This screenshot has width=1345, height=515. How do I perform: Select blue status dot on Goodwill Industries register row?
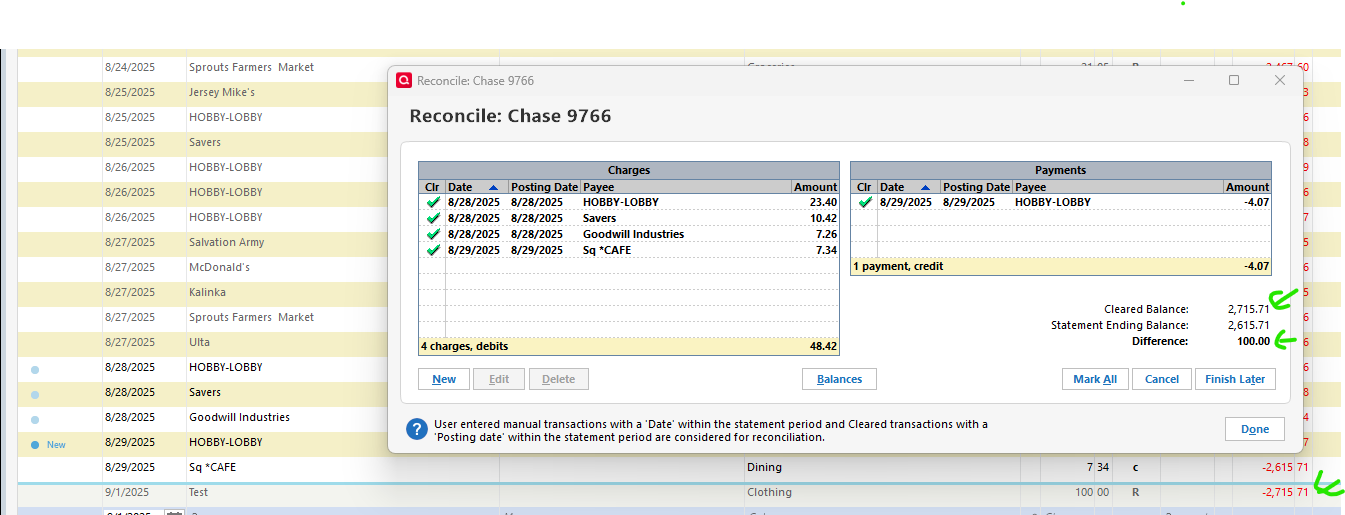pos(35,419)
